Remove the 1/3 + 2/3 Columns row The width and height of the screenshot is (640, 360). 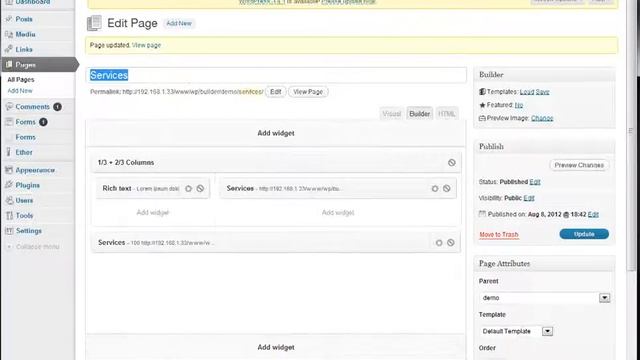click(x=451, y=162)
